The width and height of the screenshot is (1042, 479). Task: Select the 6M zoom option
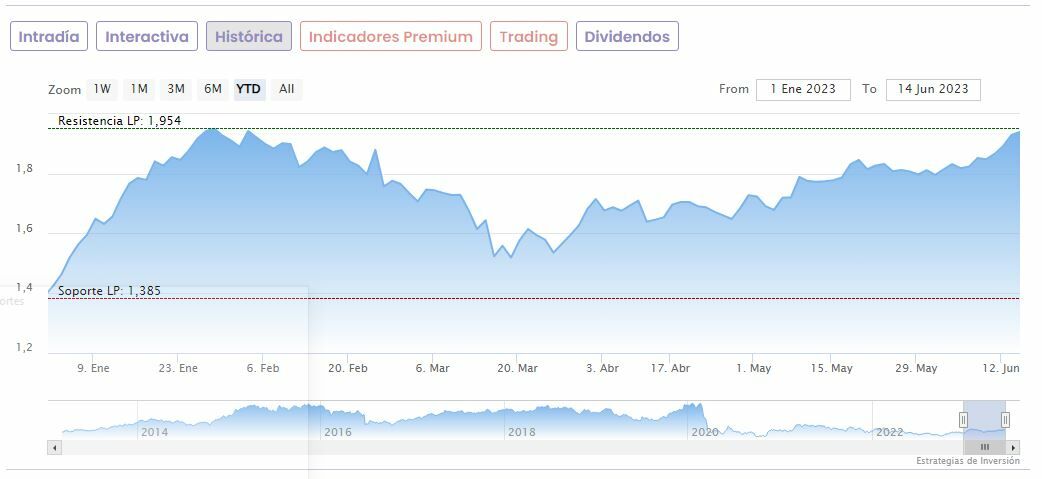tap(213, 89)
